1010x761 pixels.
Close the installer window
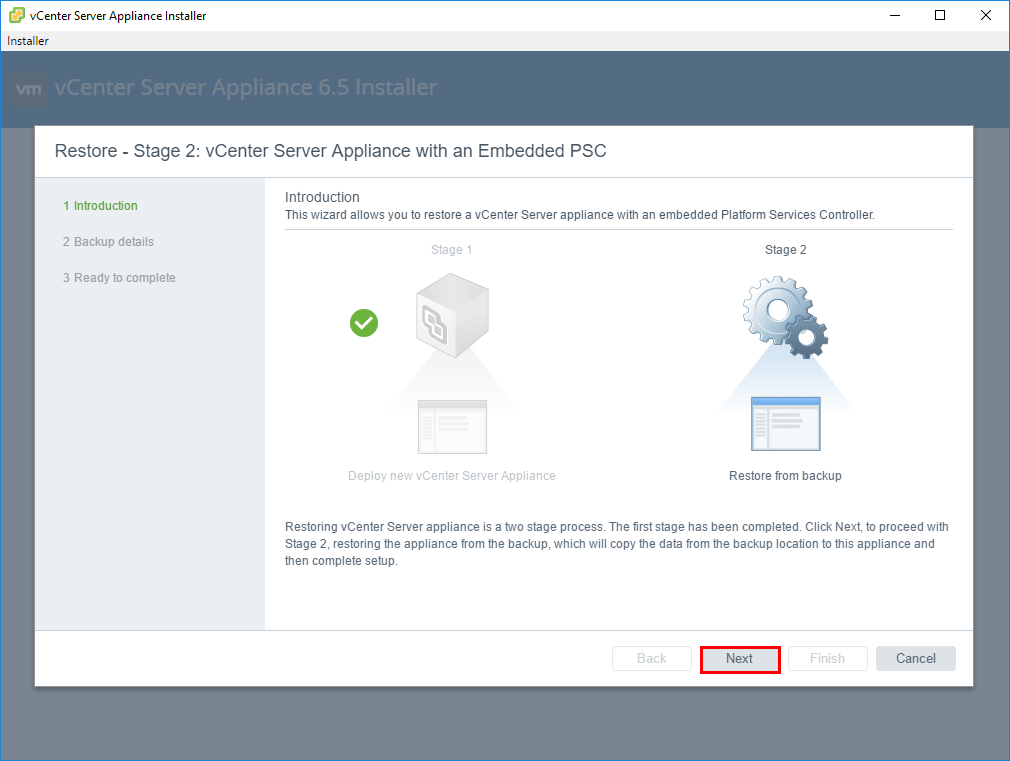pyautogui.click(x=986, y=15)
